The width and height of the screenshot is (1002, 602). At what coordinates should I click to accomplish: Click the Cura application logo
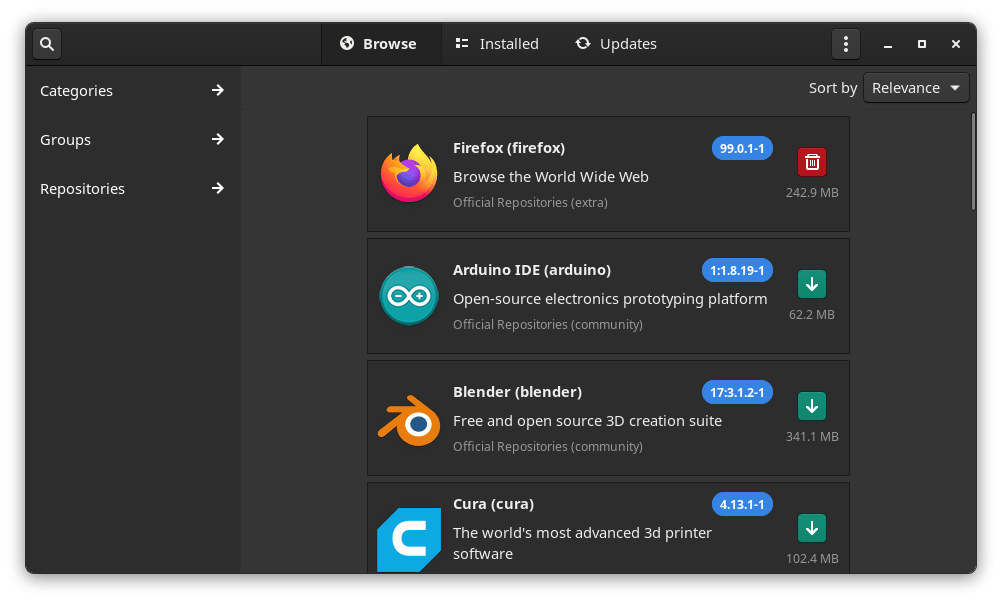coord(409,540)
